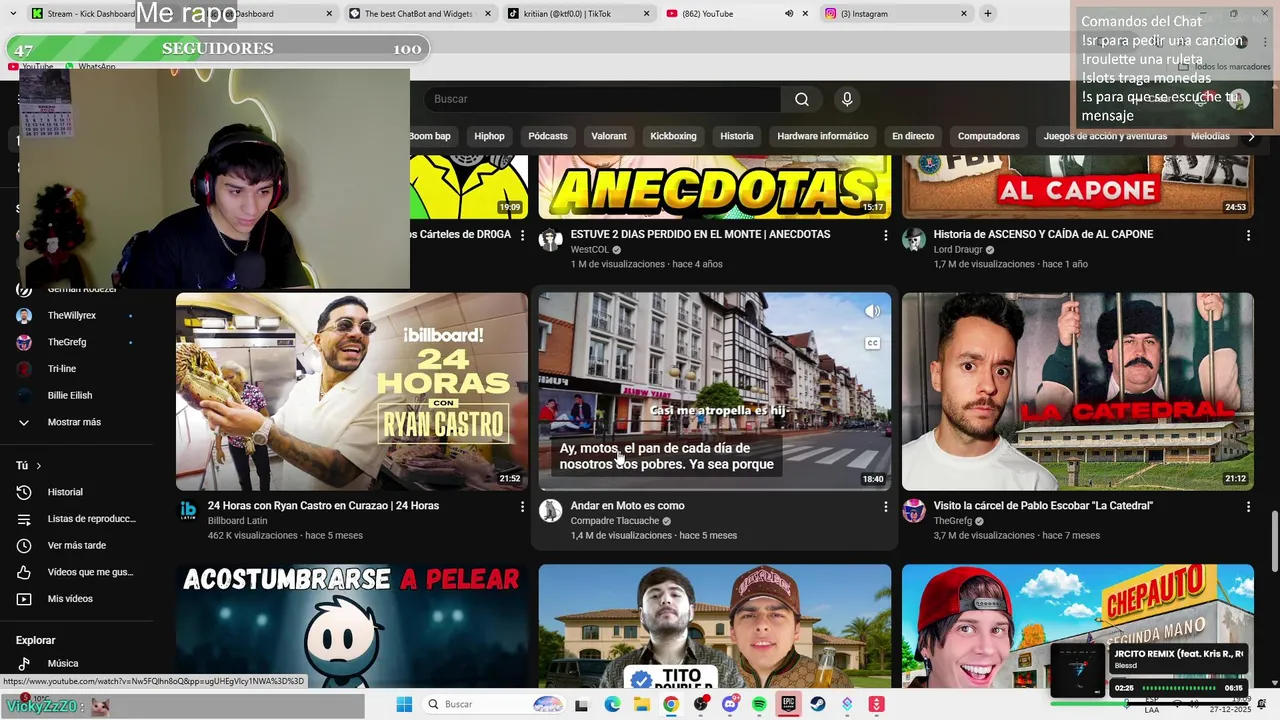
Task: Toggle subtitles CC on the video preview
Action: point(872,343)
